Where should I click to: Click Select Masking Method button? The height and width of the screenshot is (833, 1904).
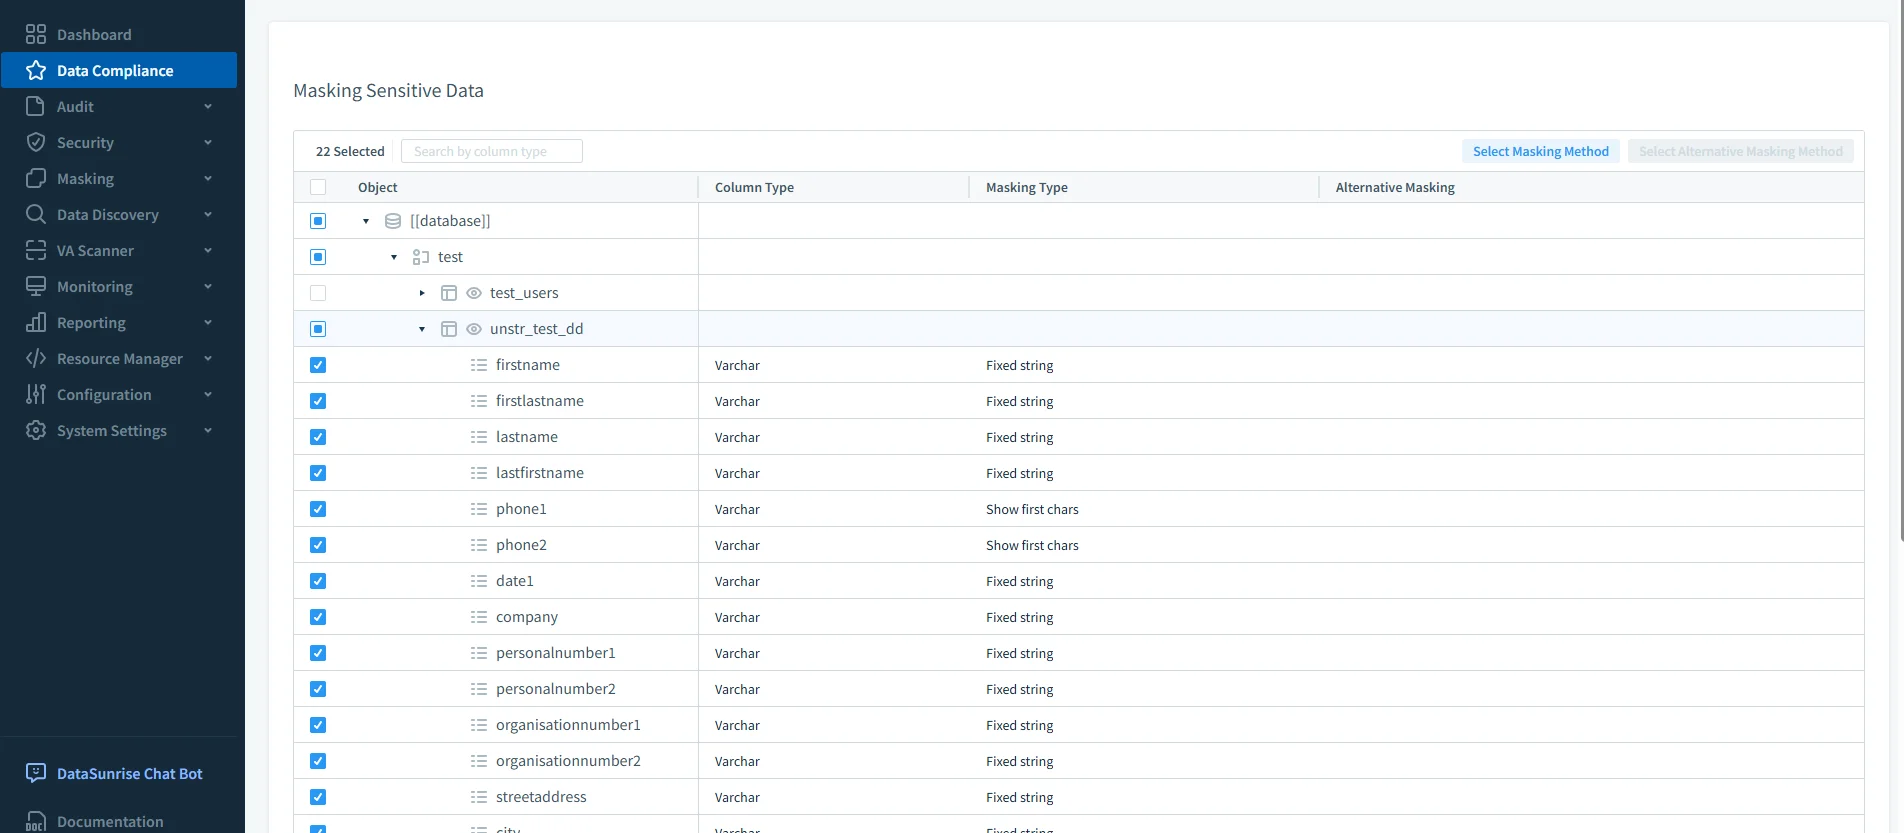coord(1540,151)
